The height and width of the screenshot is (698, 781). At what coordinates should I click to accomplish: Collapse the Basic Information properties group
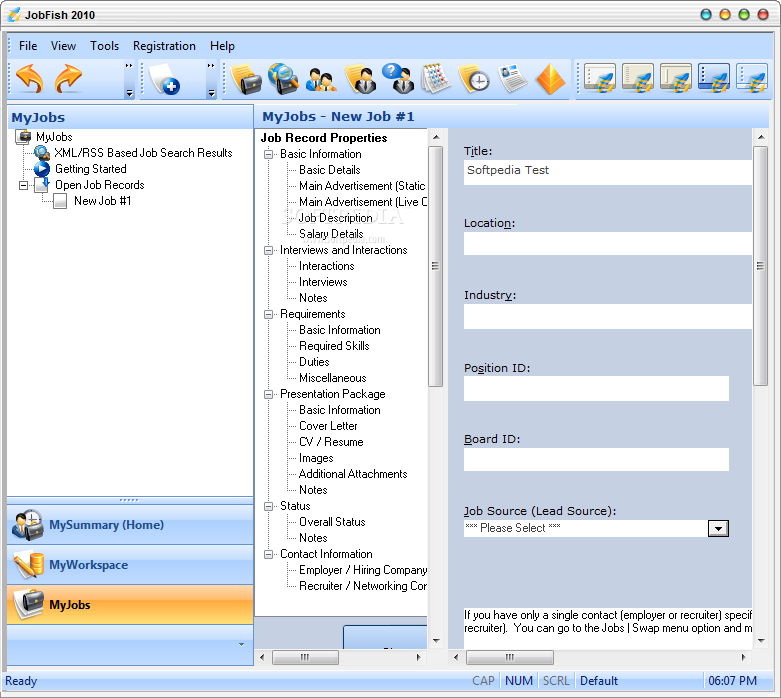click(x=268, y=154)
